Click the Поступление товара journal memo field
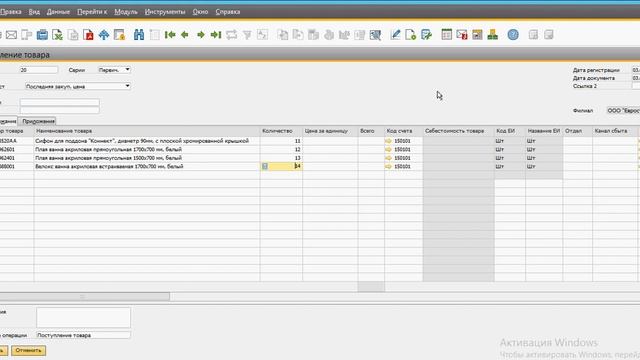 click(x=83, y=335)
